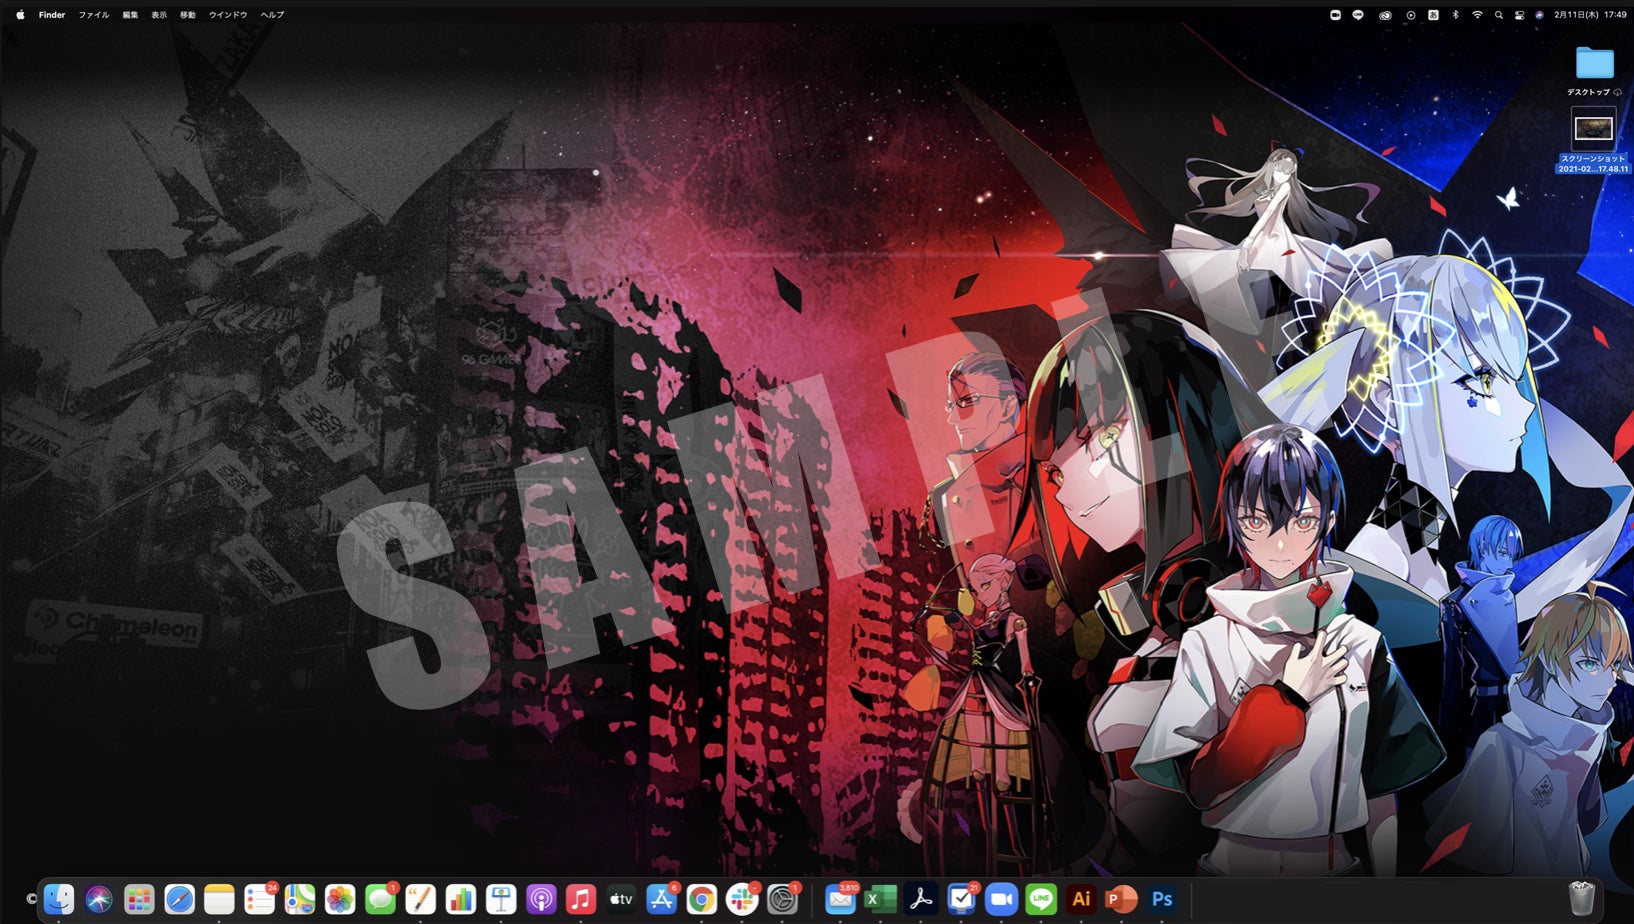
Task: Toggle the Wi-Fi status menu
Action: [x=1477, y=15]
